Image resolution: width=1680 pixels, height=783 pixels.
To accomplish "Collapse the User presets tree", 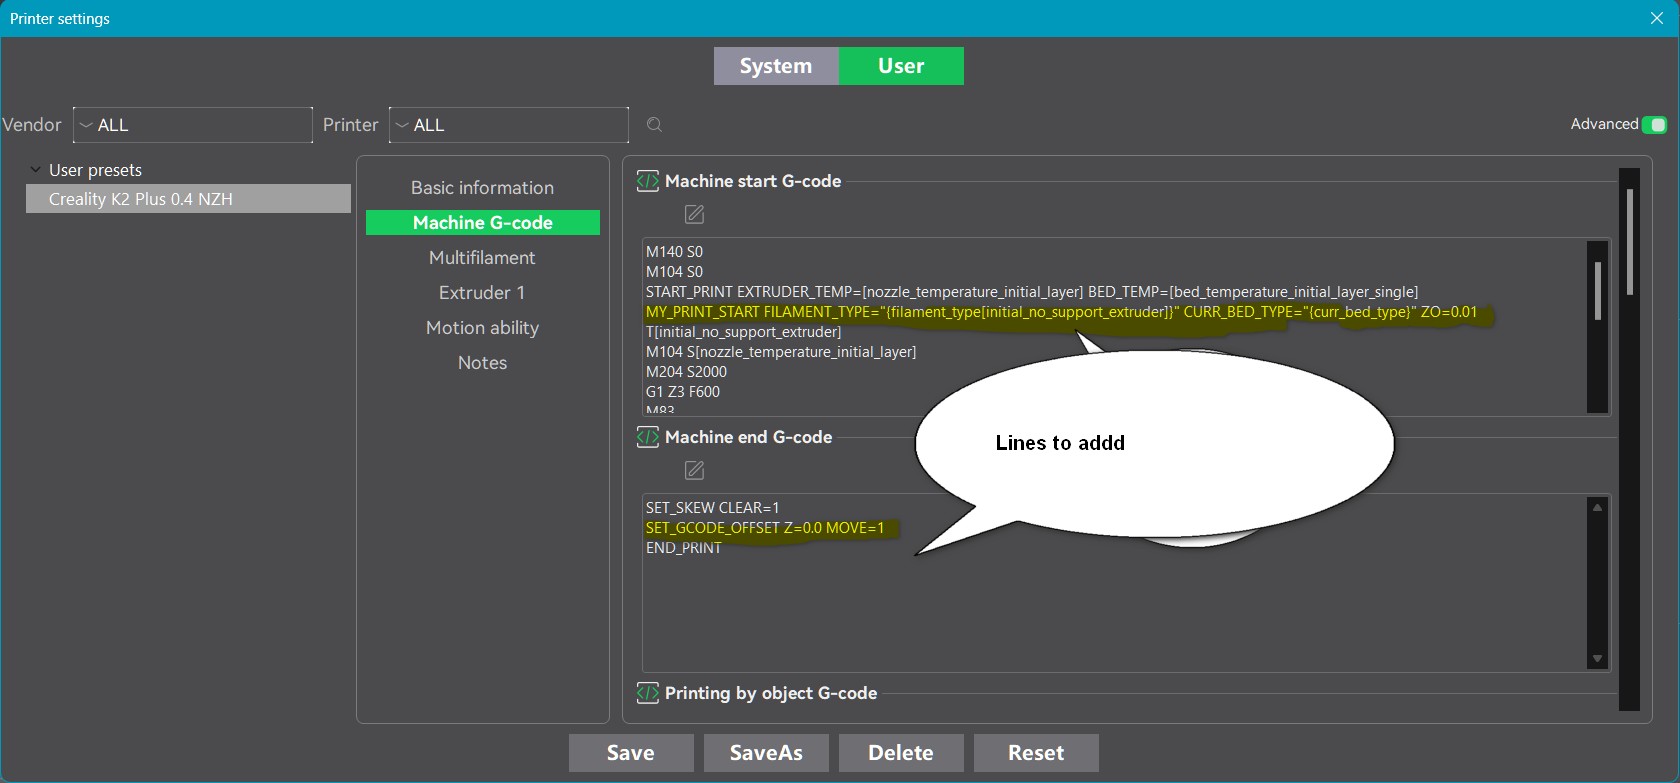I will click(36, 170).
